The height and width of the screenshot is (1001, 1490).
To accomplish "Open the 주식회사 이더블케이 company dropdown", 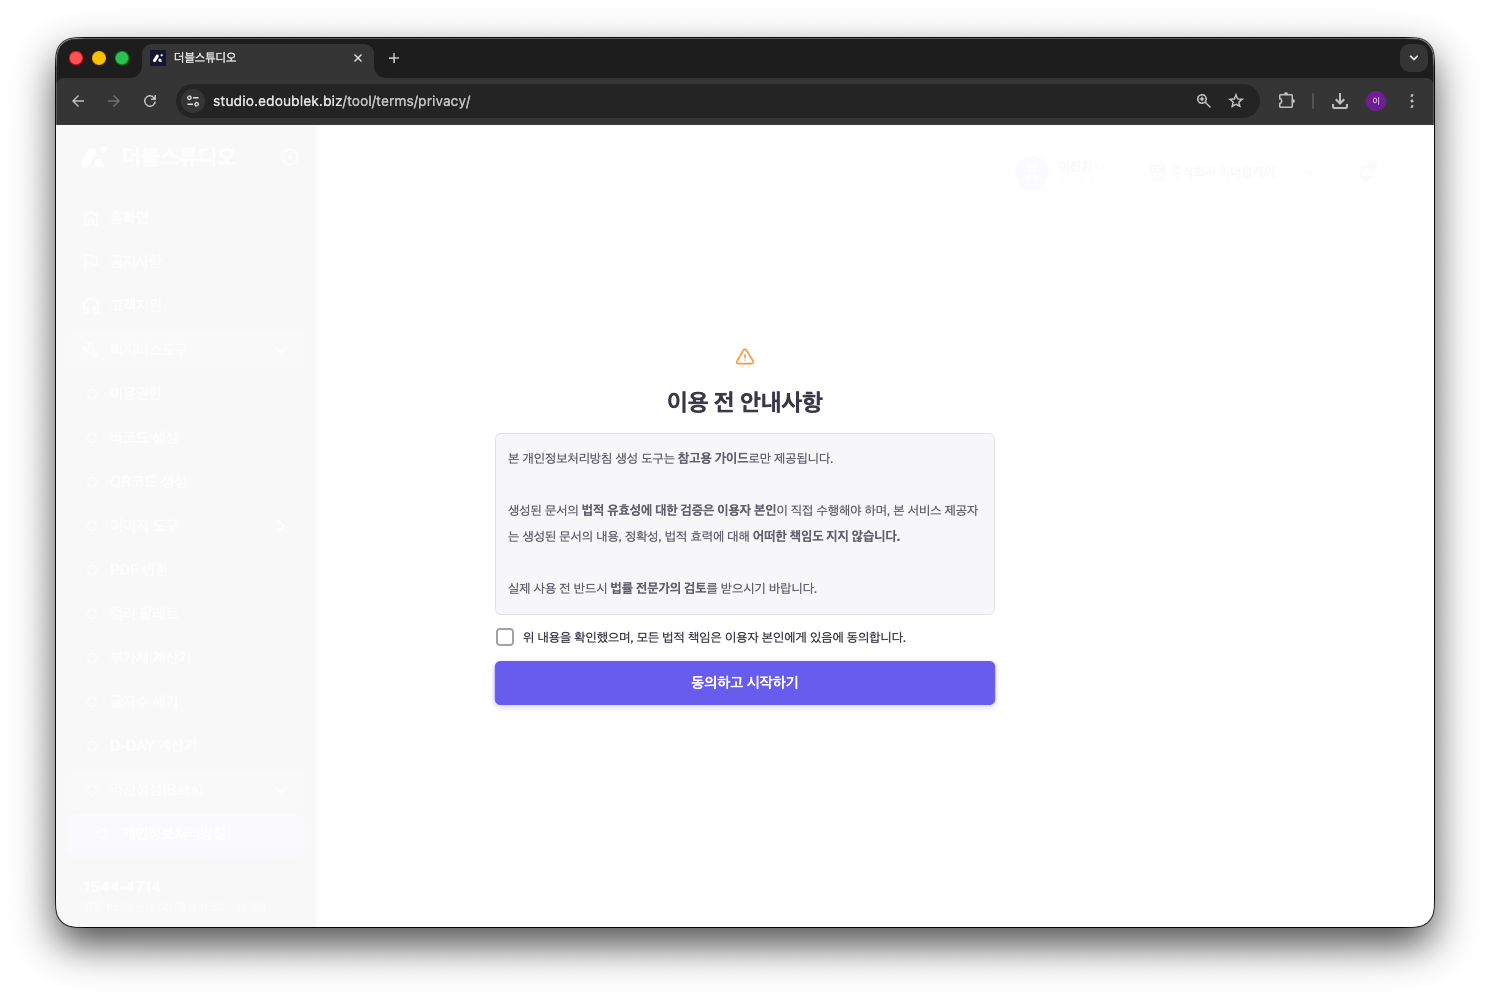I will [1232, 172].
